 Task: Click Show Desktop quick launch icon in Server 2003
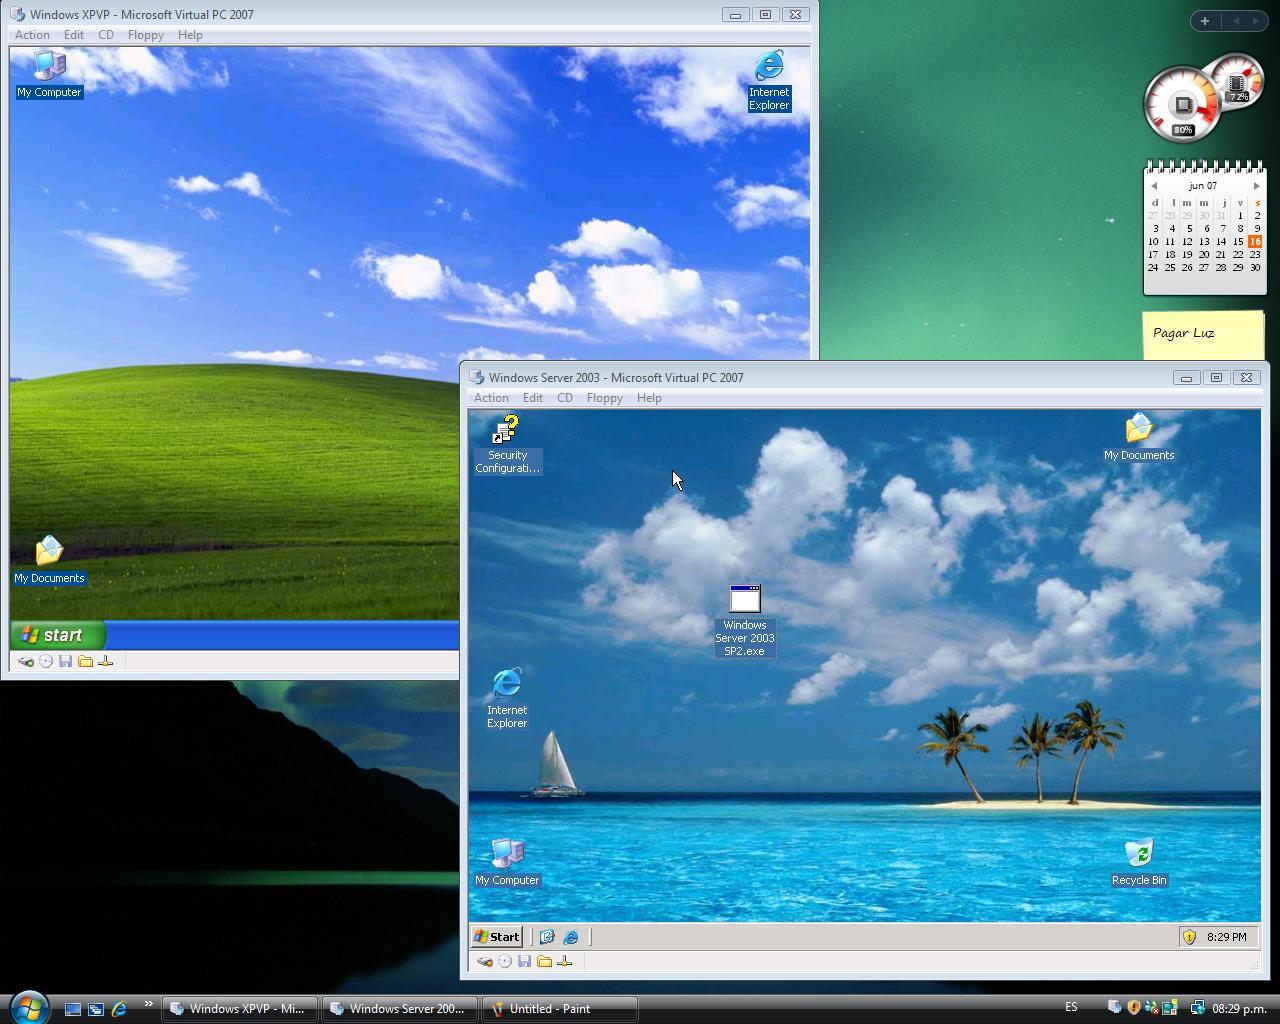point(547,937)
